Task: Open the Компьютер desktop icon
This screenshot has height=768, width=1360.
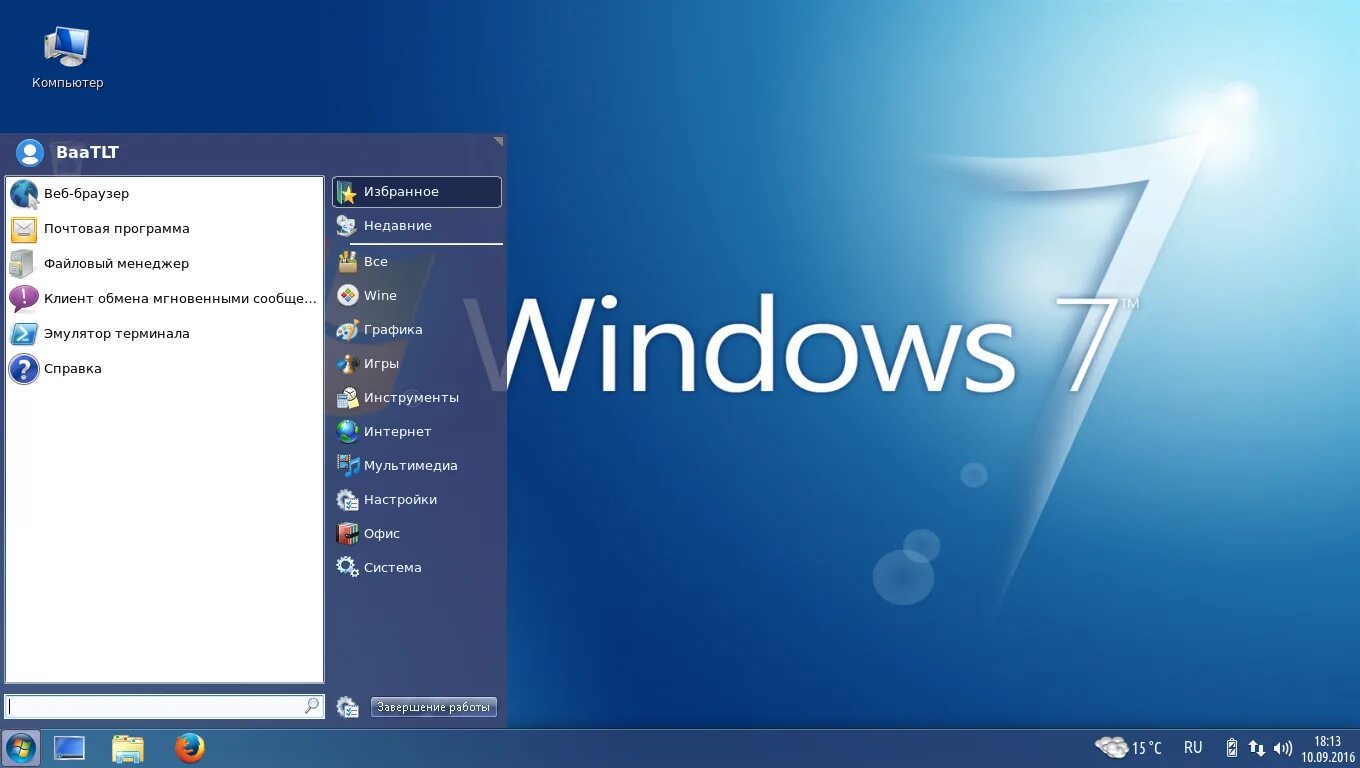Action: click(x=67, y=58)
